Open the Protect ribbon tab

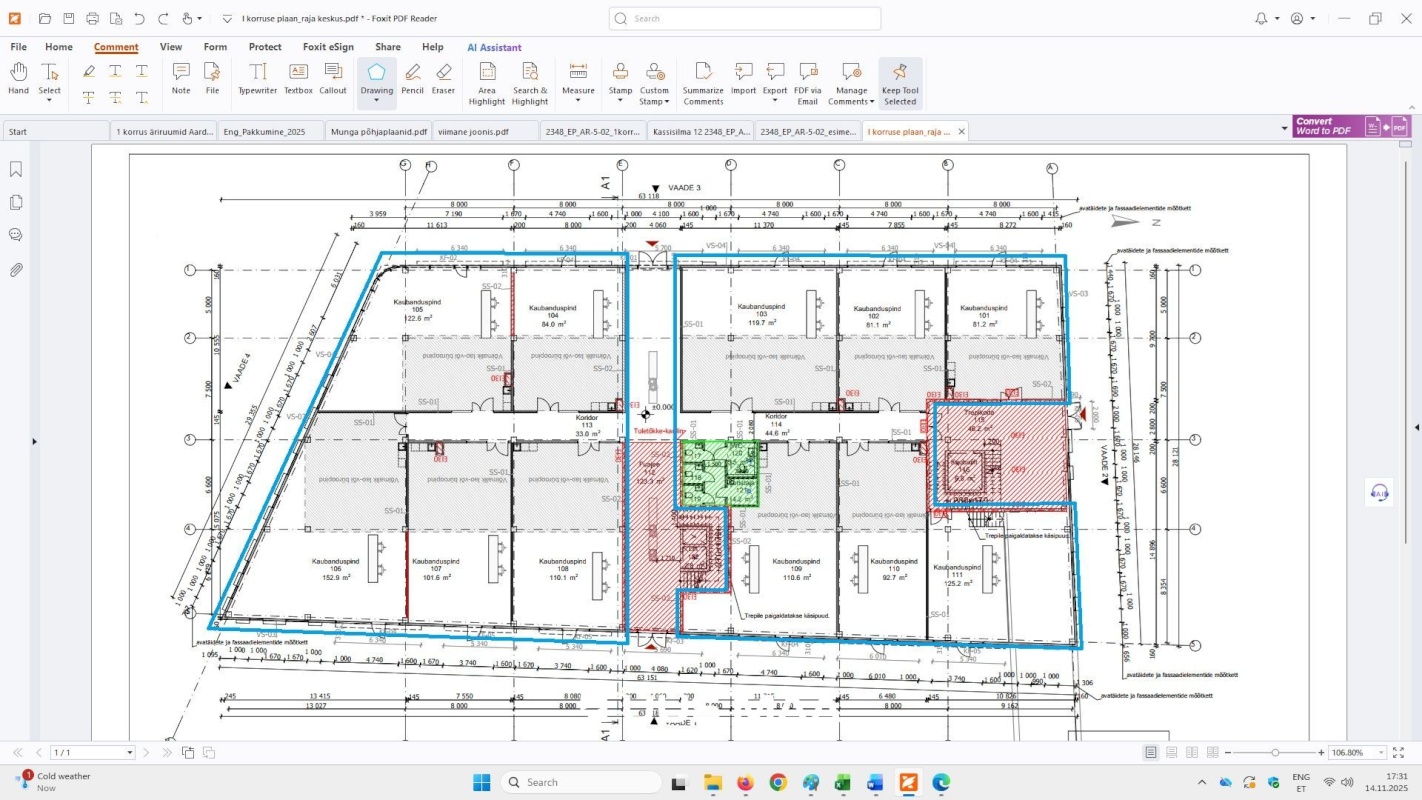tap(265, 47)
